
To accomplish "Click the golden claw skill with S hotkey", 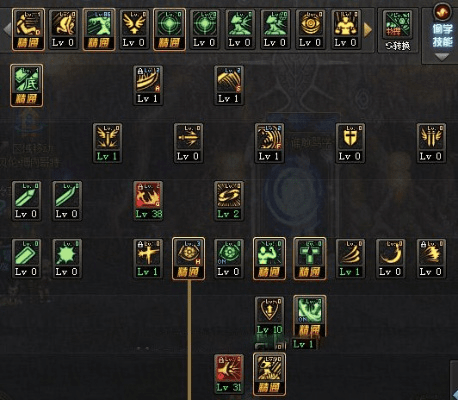I will tap(229, 85).
